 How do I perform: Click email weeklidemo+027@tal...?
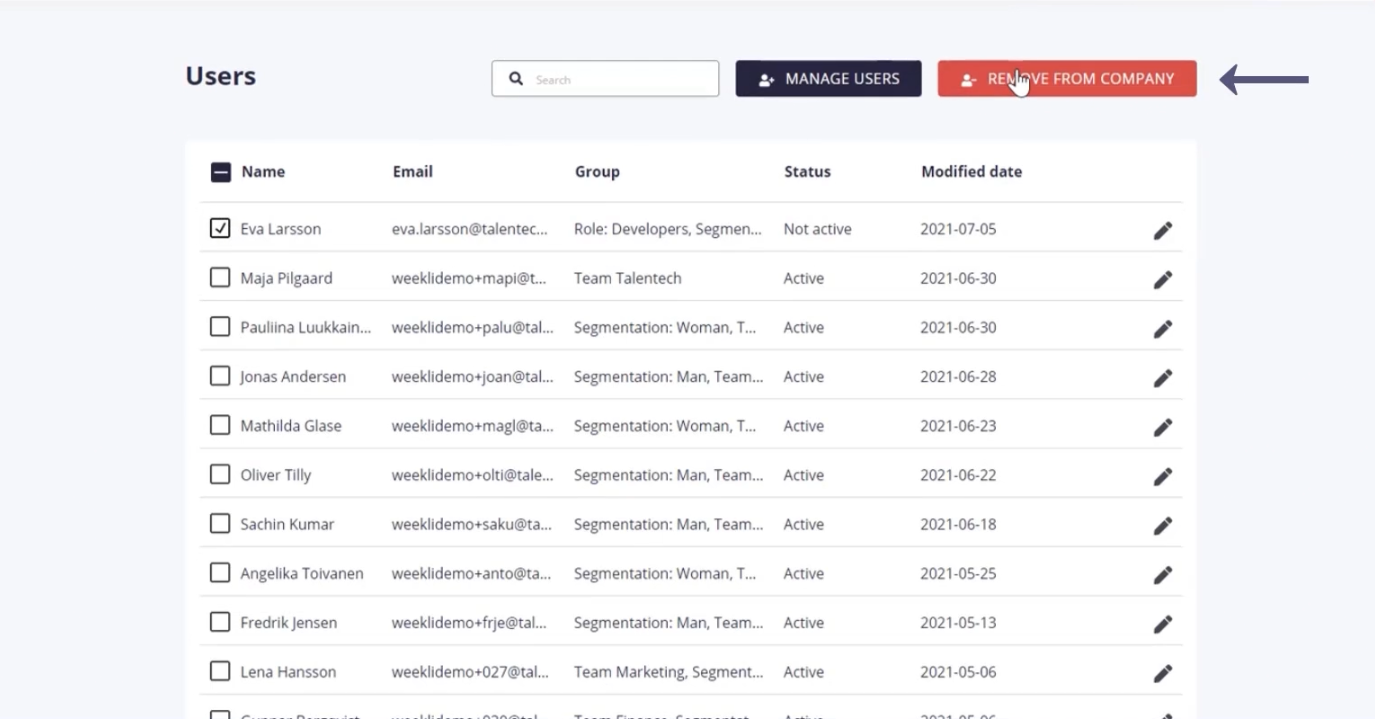470,672
